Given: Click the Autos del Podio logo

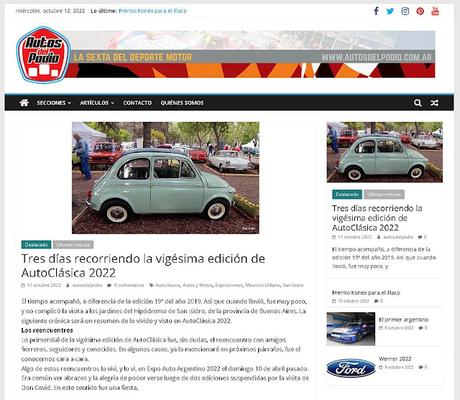Looking at the screenshot, I should click(43, 55).
